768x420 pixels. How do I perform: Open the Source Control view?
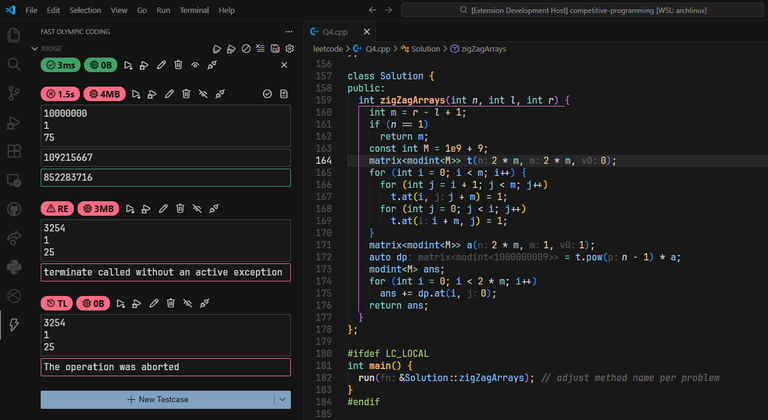(14, 93)
